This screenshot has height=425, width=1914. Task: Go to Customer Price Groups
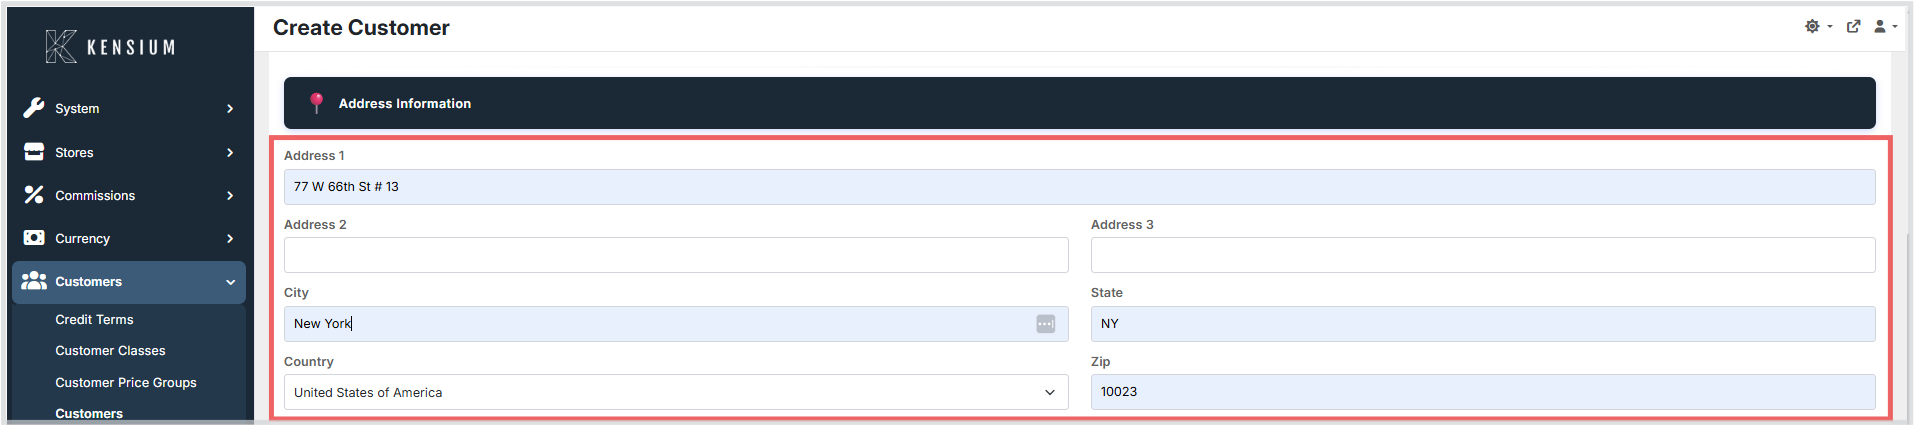pyautogui.click(x=126, y=383)
